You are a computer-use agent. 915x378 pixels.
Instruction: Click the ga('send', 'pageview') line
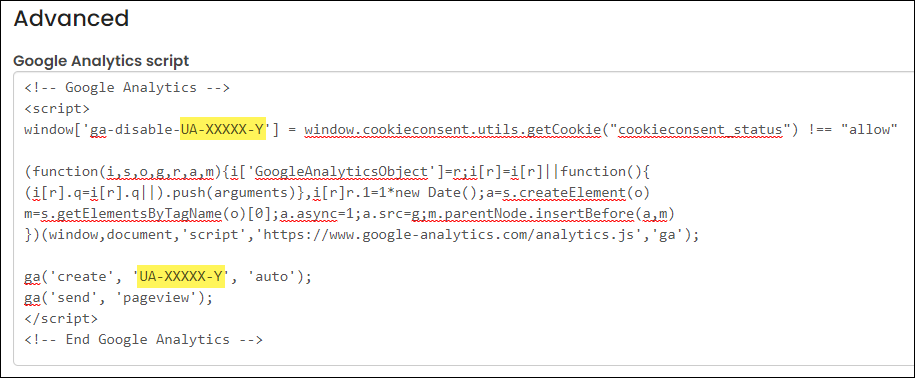click(x=118, y=299)
